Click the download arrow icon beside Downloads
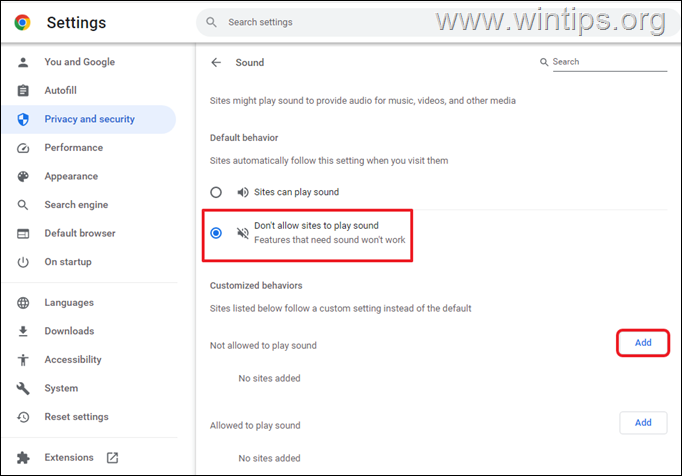The height and width of the screenshot is (476, 682). click(x=23, y=331)
